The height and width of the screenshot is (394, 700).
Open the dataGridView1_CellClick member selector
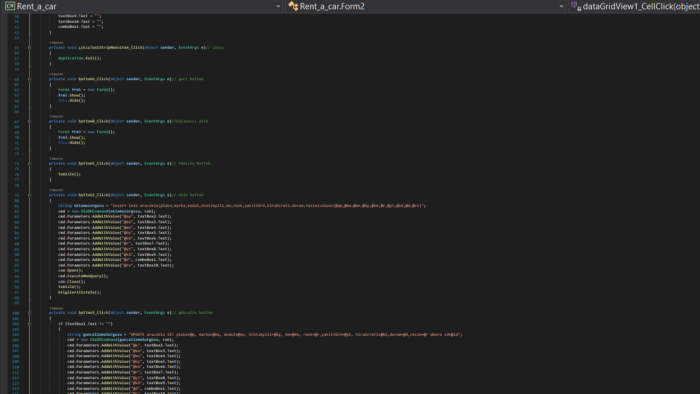641,6
